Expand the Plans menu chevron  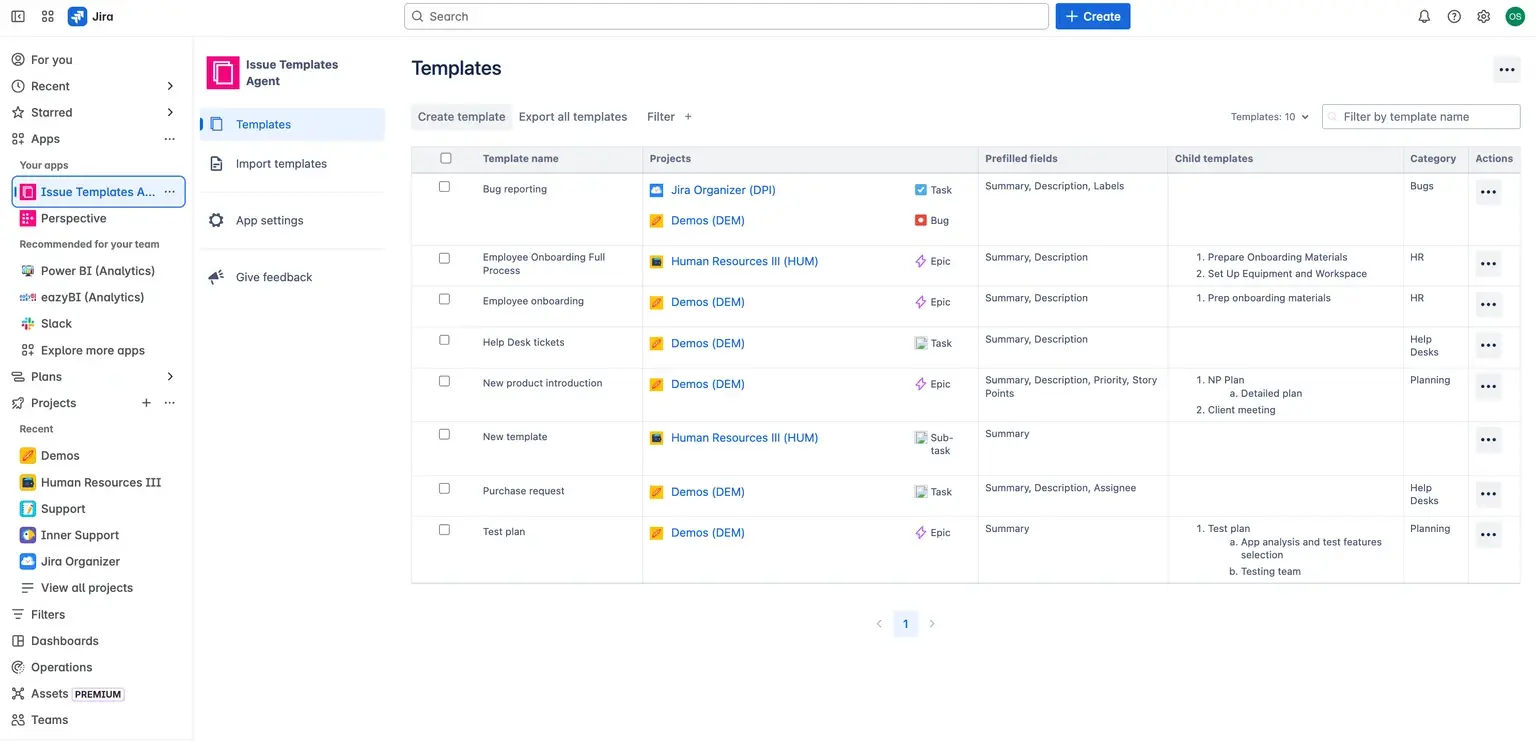[170, 377]
